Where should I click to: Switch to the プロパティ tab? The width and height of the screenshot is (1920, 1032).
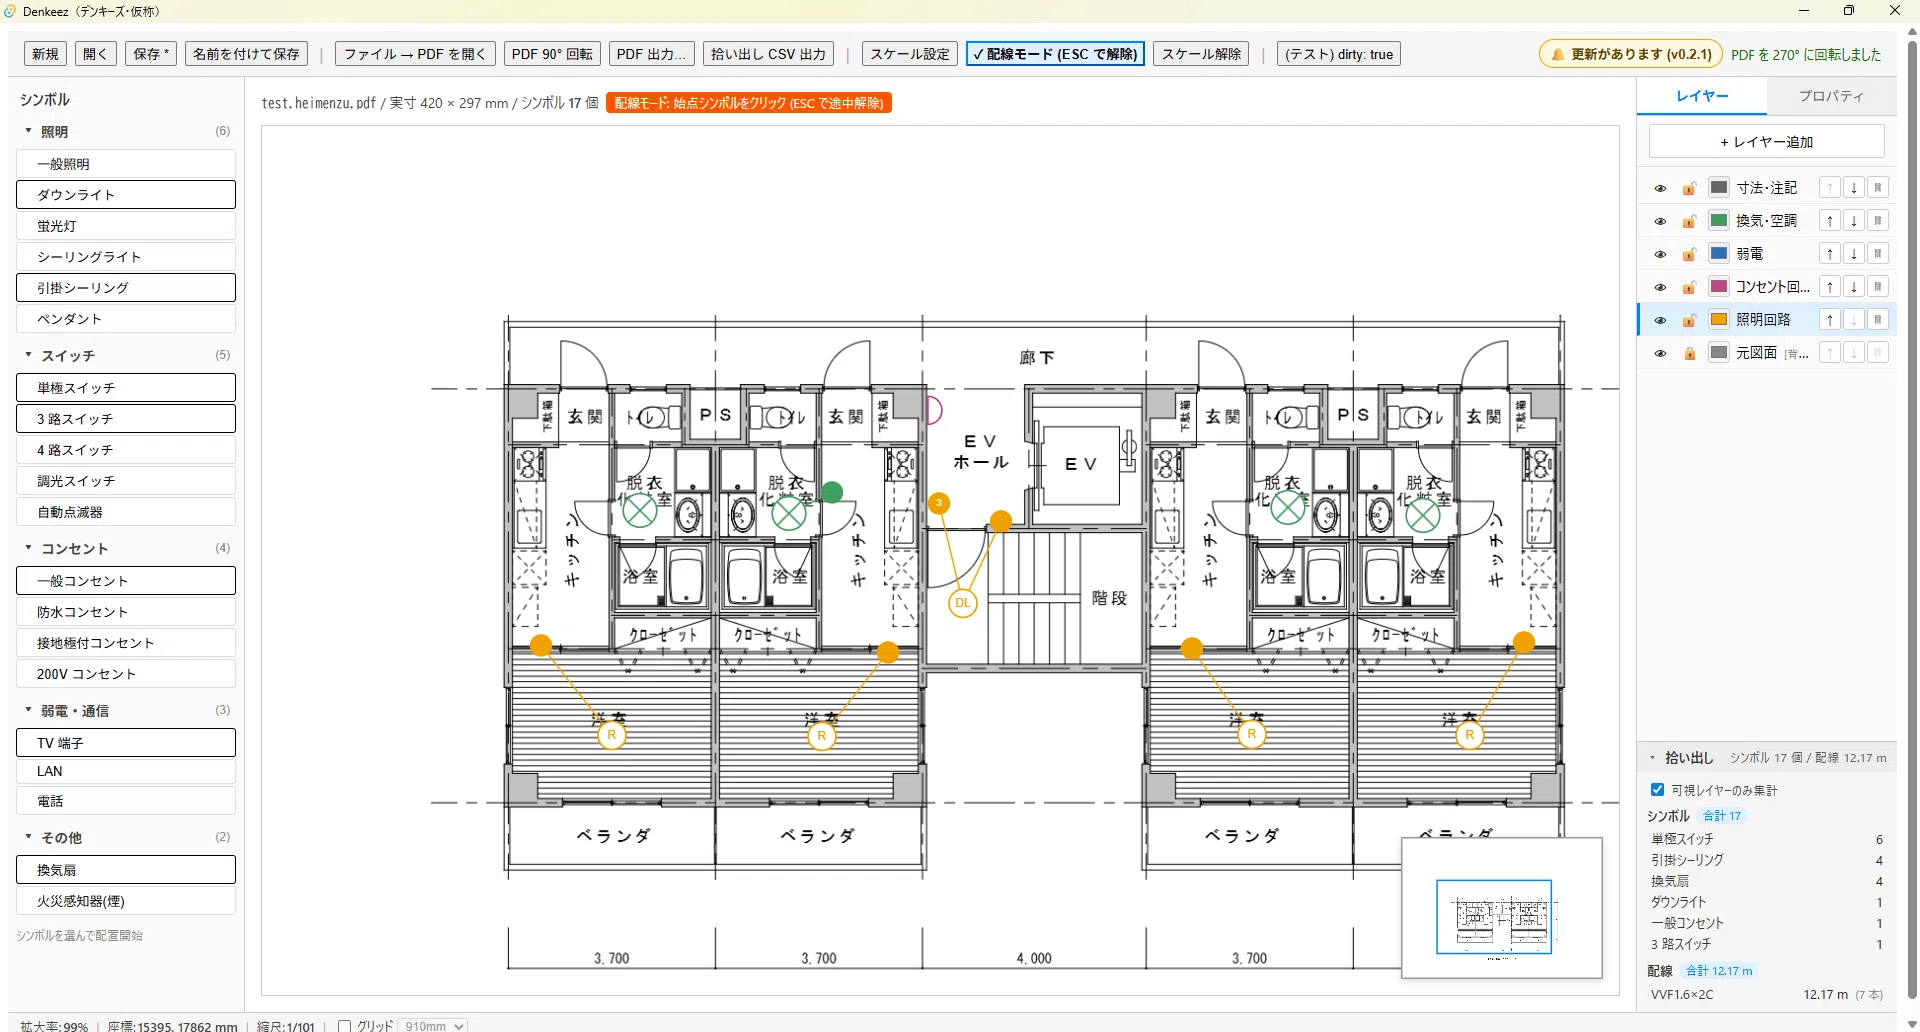[x=1831, y=96]
